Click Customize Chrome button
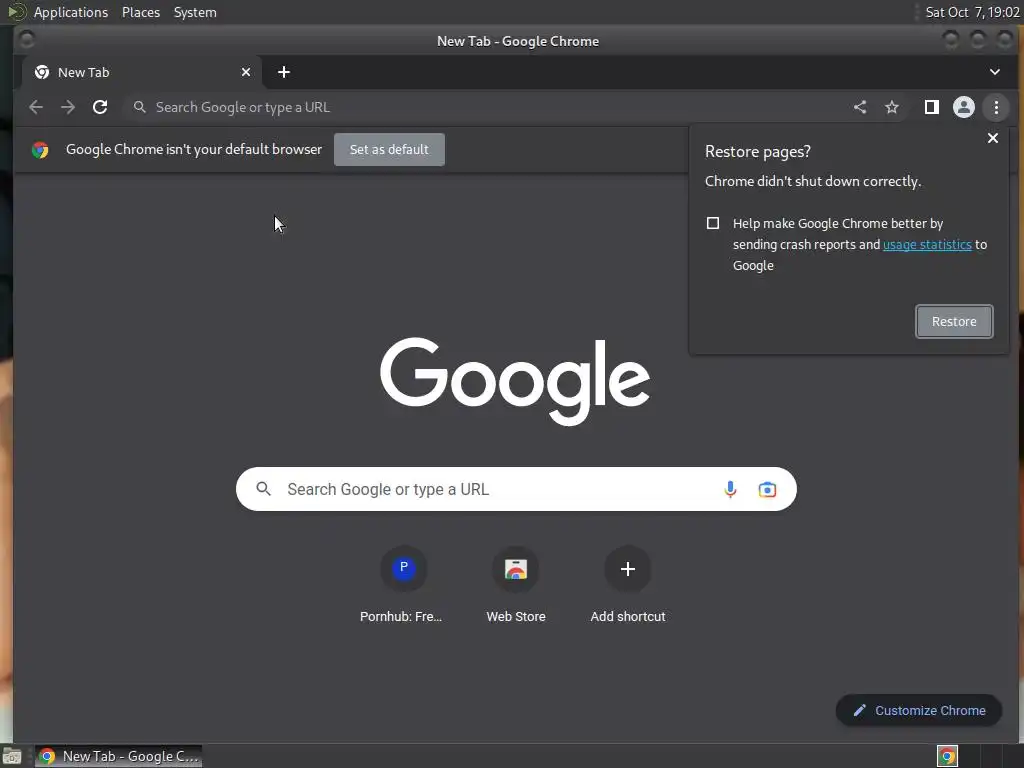This screenshot has height=768, width=1024. (919, 711)
